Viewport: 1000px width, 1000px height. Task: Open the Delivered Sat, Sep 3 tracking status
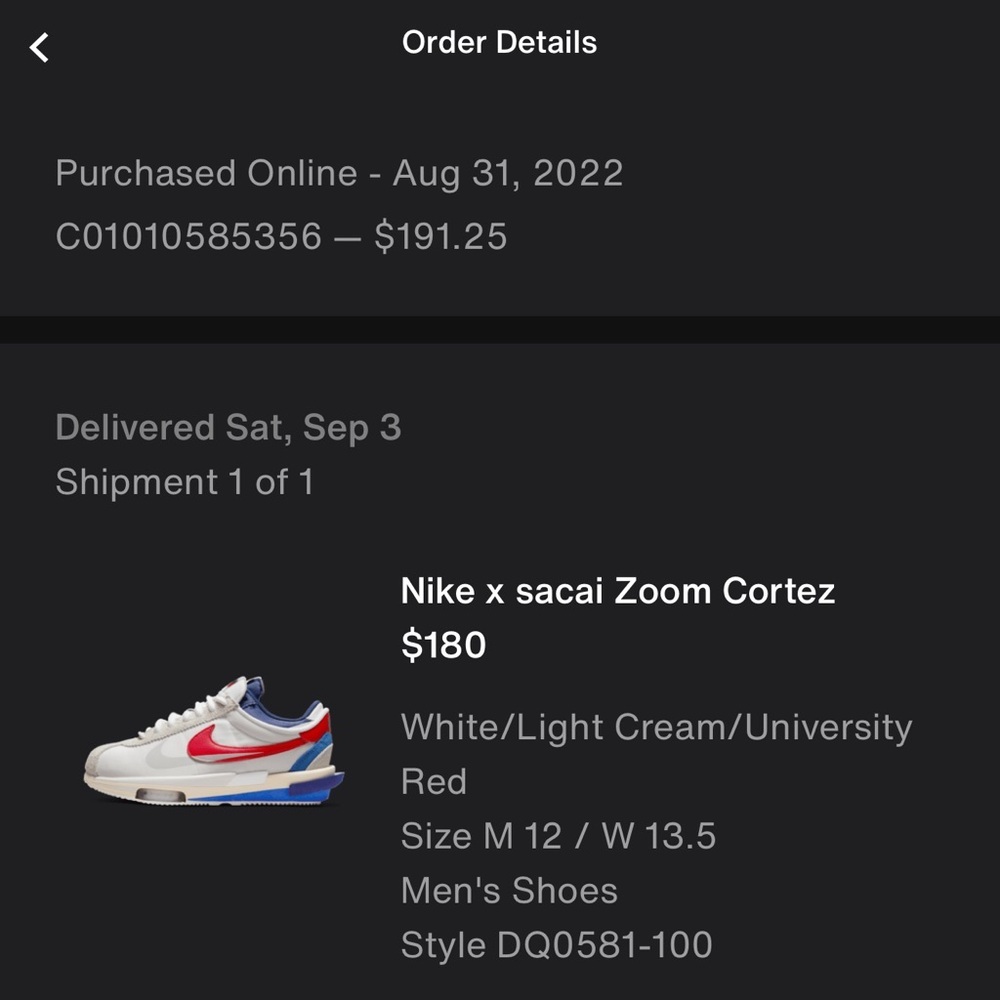click(x=229, y=427)
